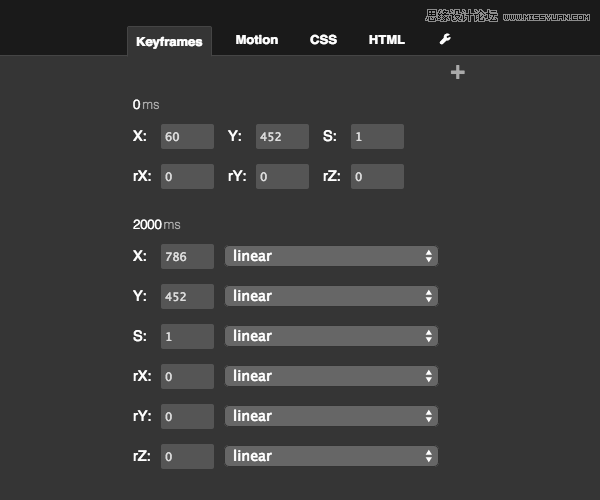Focus rX field in 2000ms keyframe
The width and height of the screenshot is (600, 500).
coord(187,376)
